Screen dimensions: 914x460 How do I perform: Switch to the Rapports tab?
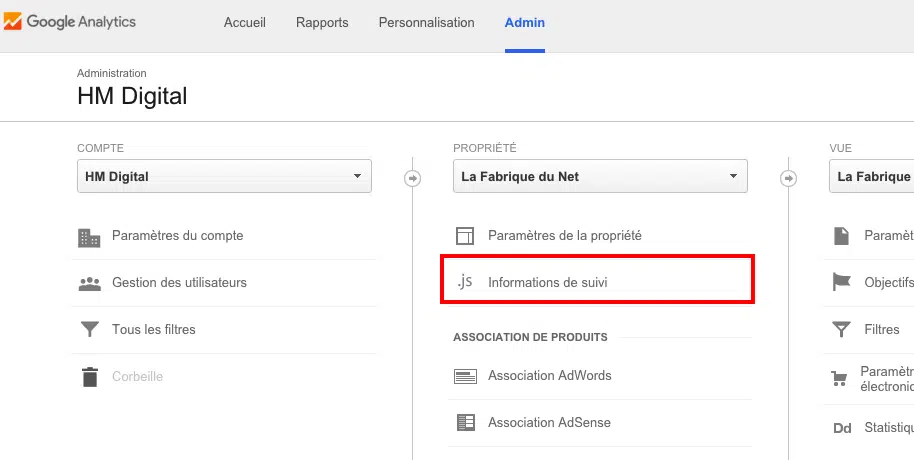click(322, 23)
